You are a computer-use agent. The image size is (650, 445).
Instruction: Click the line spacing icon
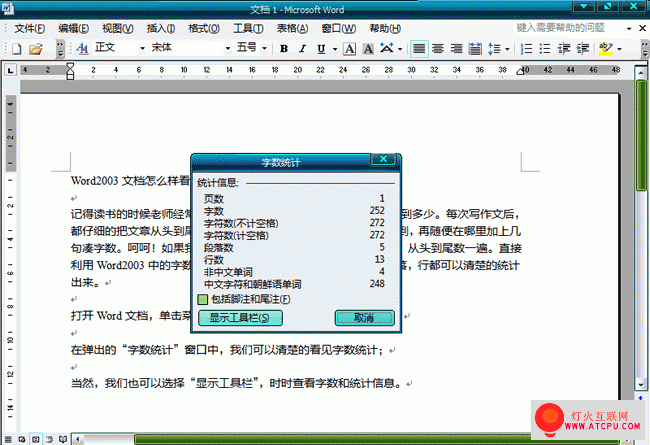click(495, 49)
